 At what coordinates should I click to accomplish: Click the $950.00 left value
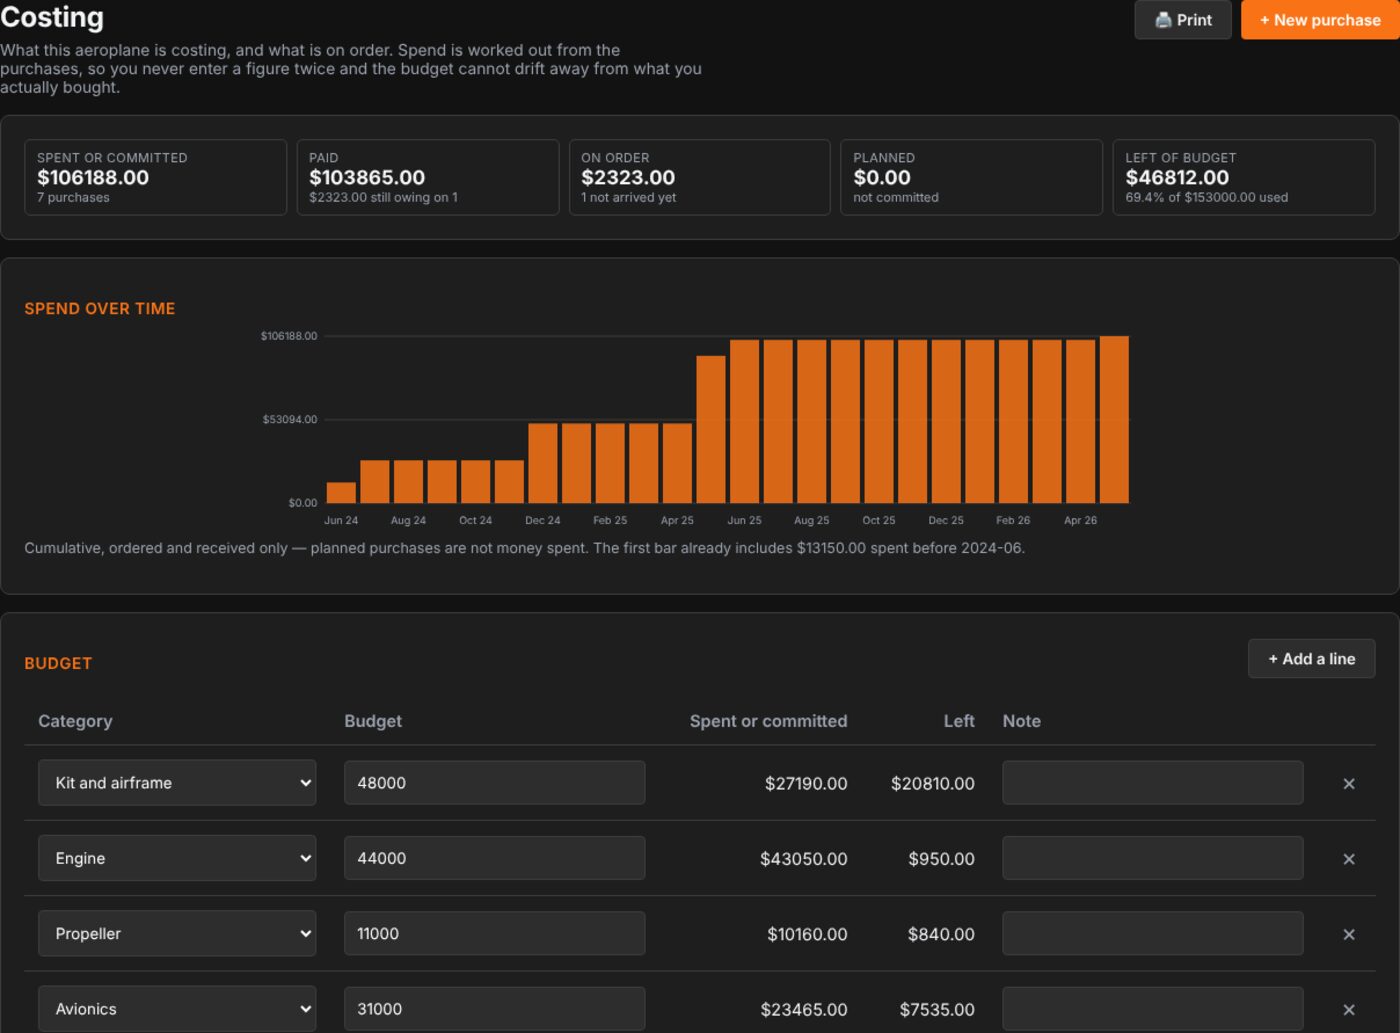click(x=941, y=859)
